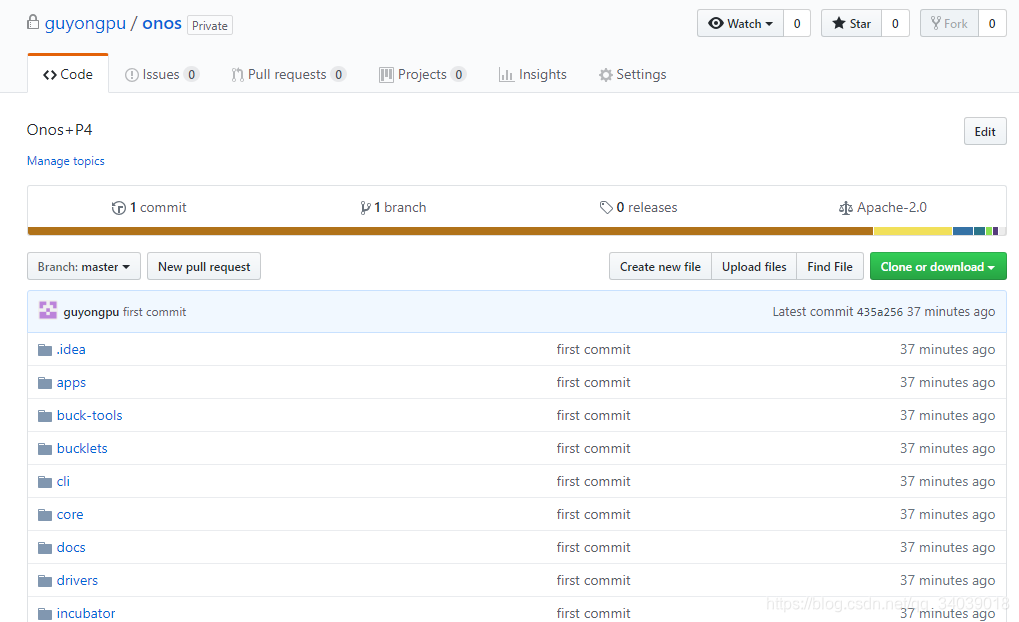Open the Issues tab
The width and height of the screenshot is (1019, 622).
click(161, 75)
